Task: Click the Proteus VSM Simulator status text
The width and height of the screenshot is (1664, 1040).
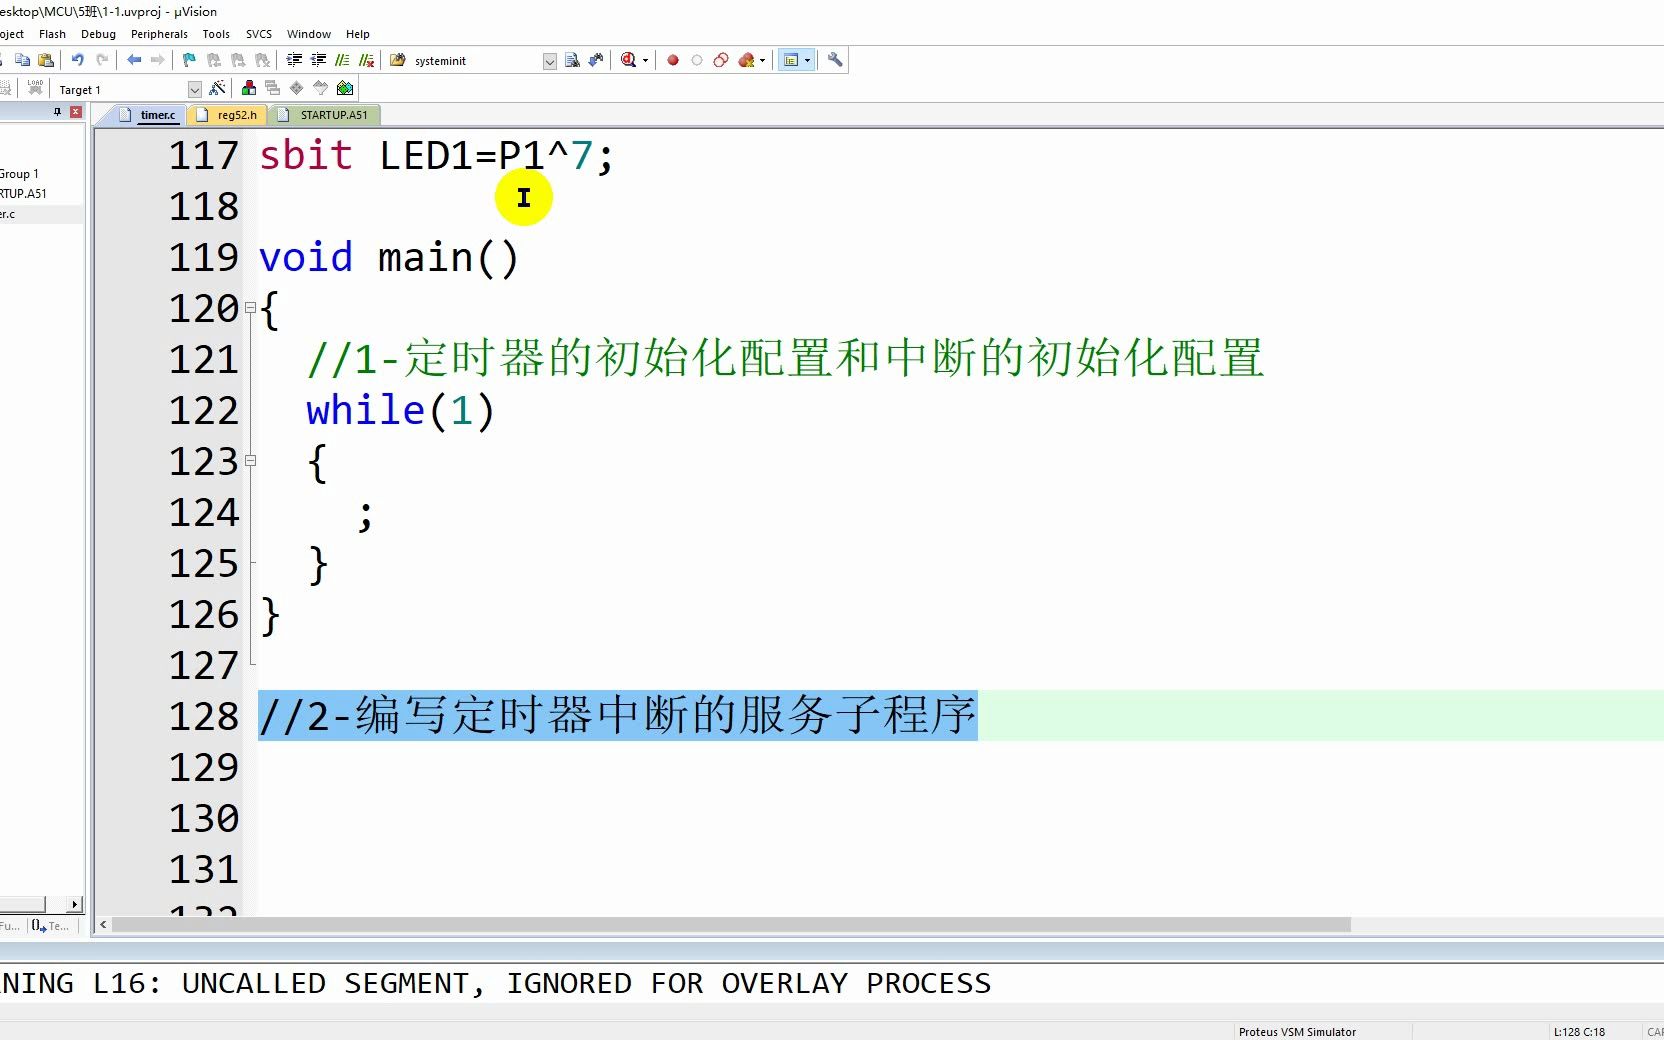Action: 1297,1032
